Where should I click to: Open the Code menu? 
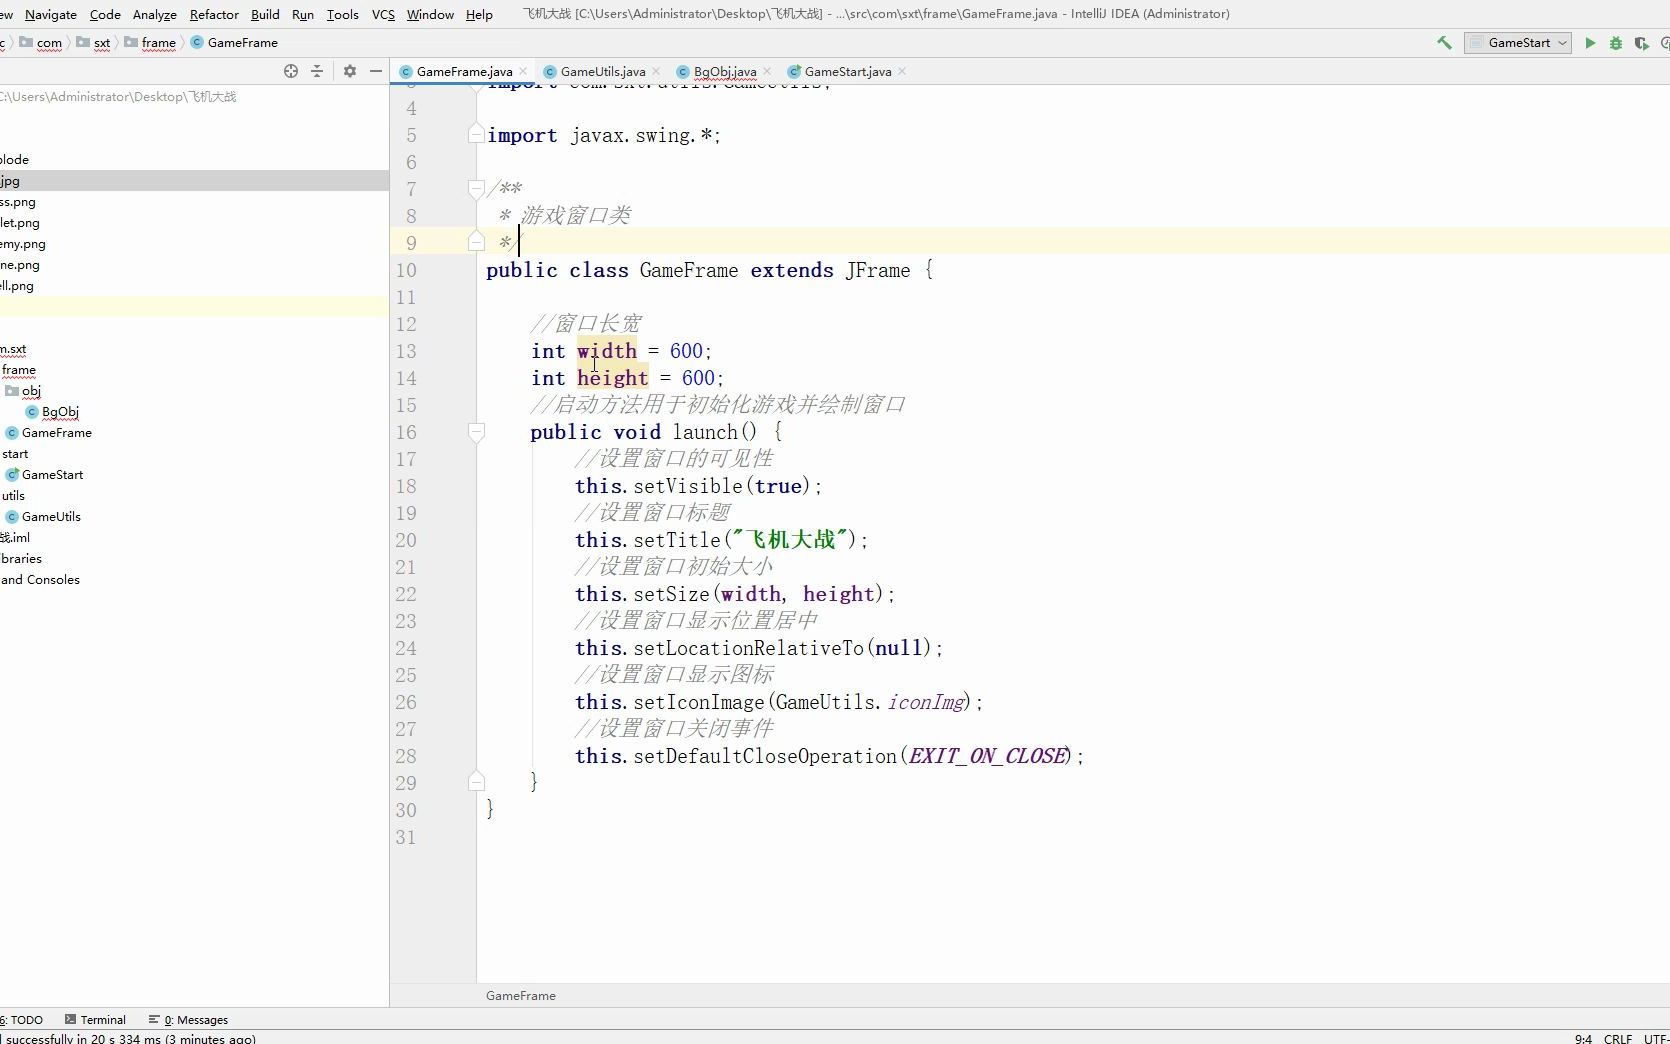point(105,14)
